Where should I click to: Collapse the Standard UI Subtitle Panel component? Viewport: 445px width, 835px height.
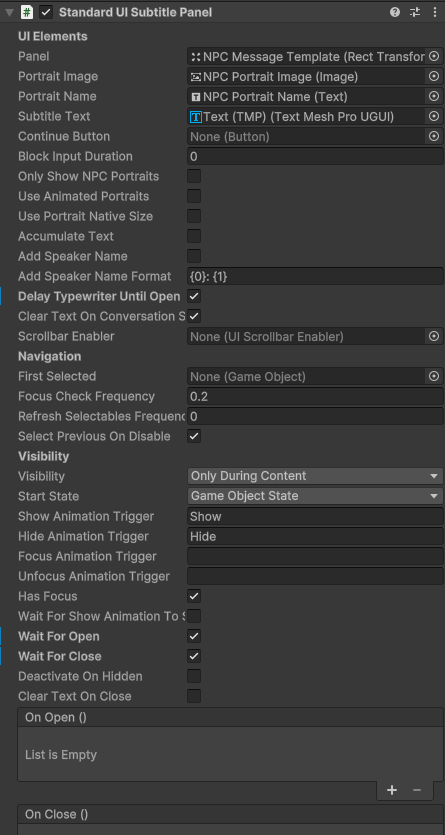[x=10, y=12]
